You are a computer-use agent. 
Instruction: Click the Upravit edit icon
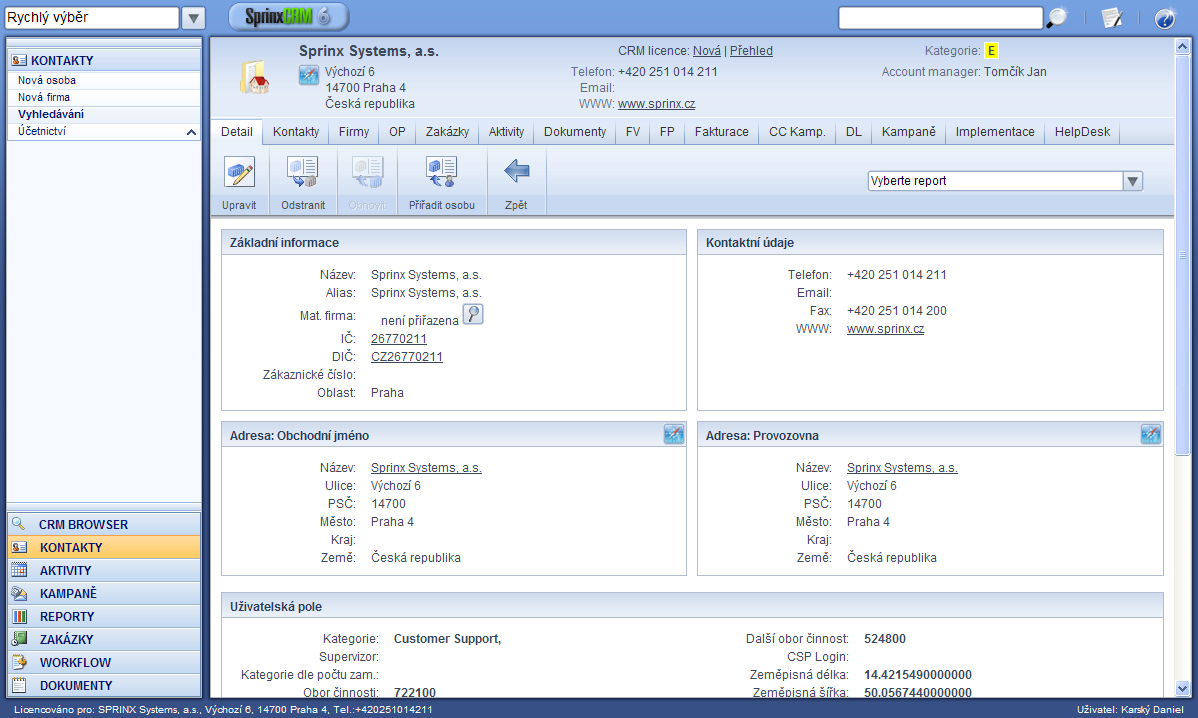(240, 173)
